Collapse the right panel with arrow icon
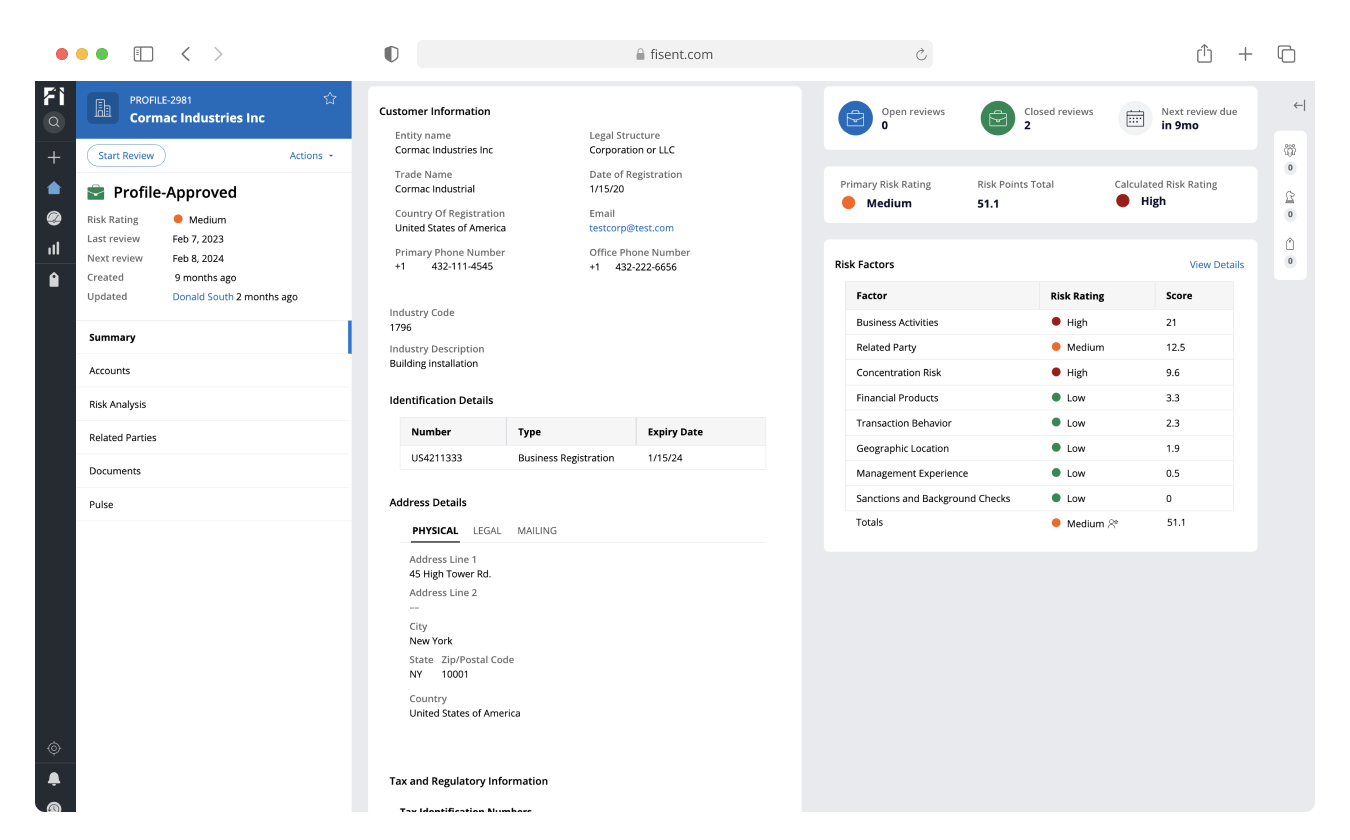Screen dimensions: 1350x840 click(x=1299, y=105)
